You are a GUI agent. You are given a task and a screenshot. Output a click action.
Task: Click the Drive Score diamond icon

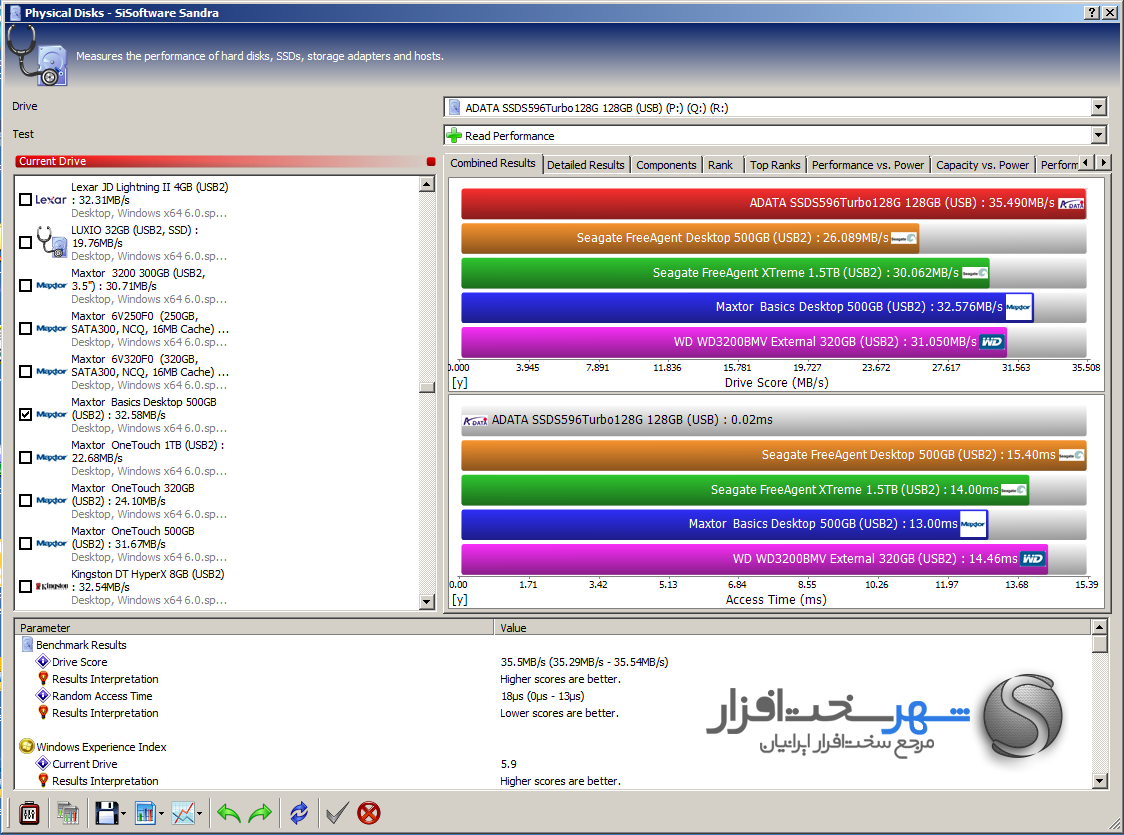43,661
